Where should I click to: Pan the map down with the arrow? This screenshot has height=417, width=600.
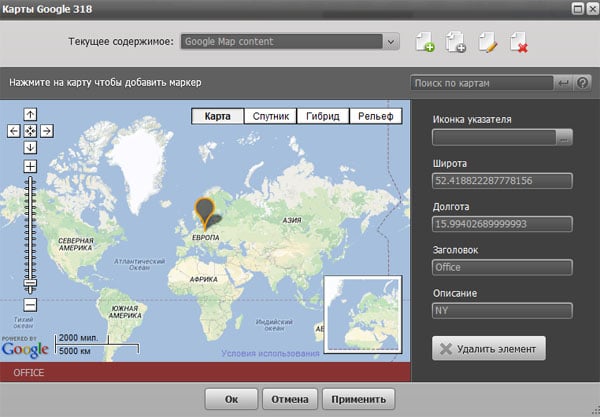(x=30, y=147)
